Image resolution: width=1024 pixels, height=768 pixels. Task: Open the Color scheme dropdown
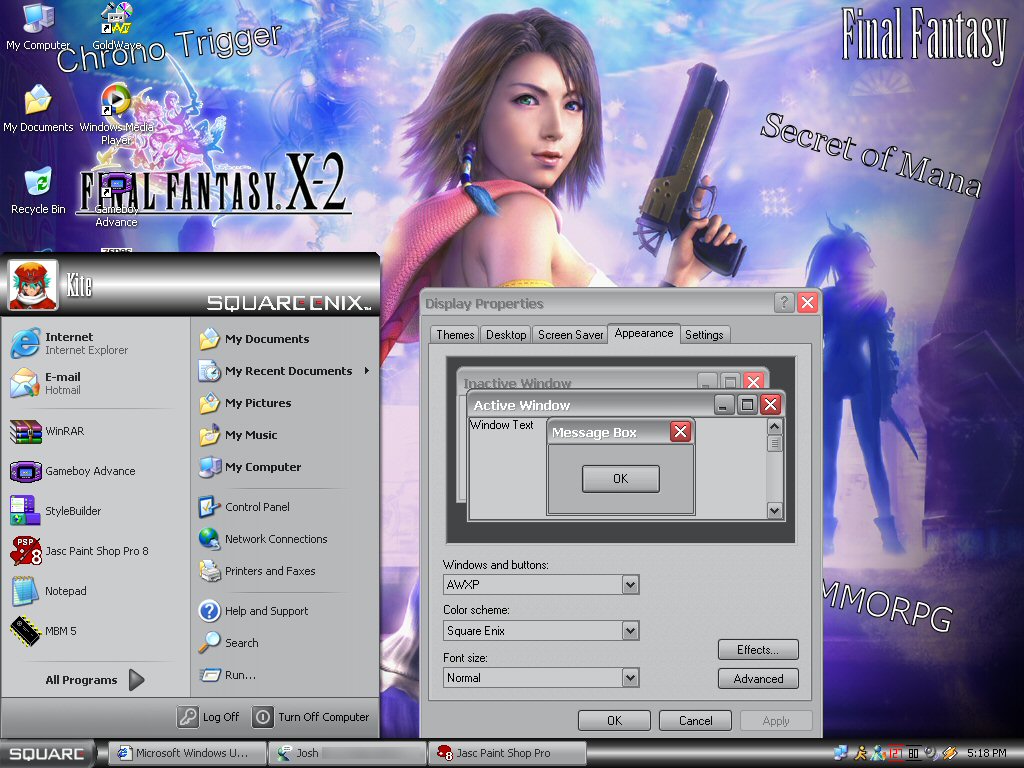630,631
